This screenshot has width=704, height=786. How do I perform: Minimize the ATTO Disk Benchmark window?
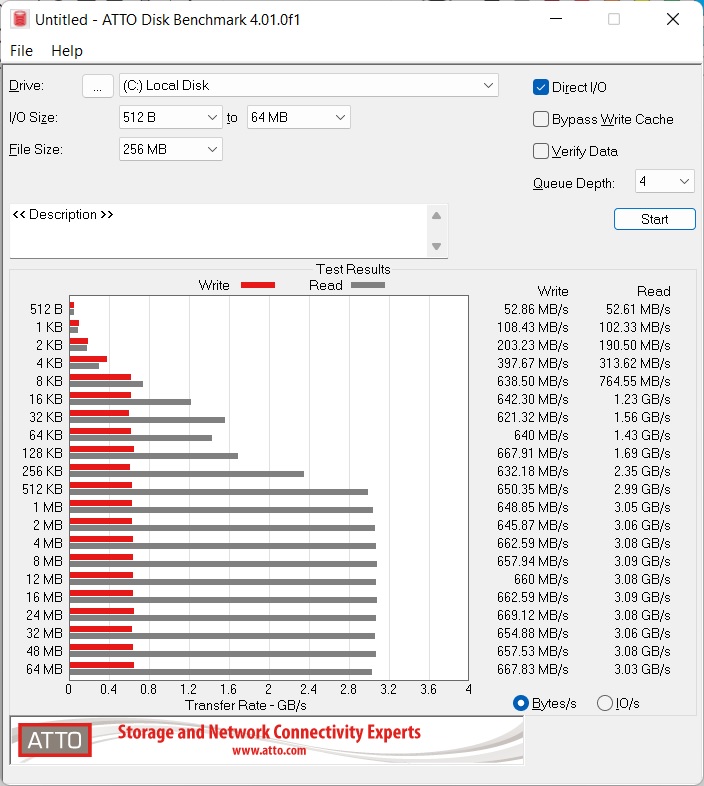556,19
